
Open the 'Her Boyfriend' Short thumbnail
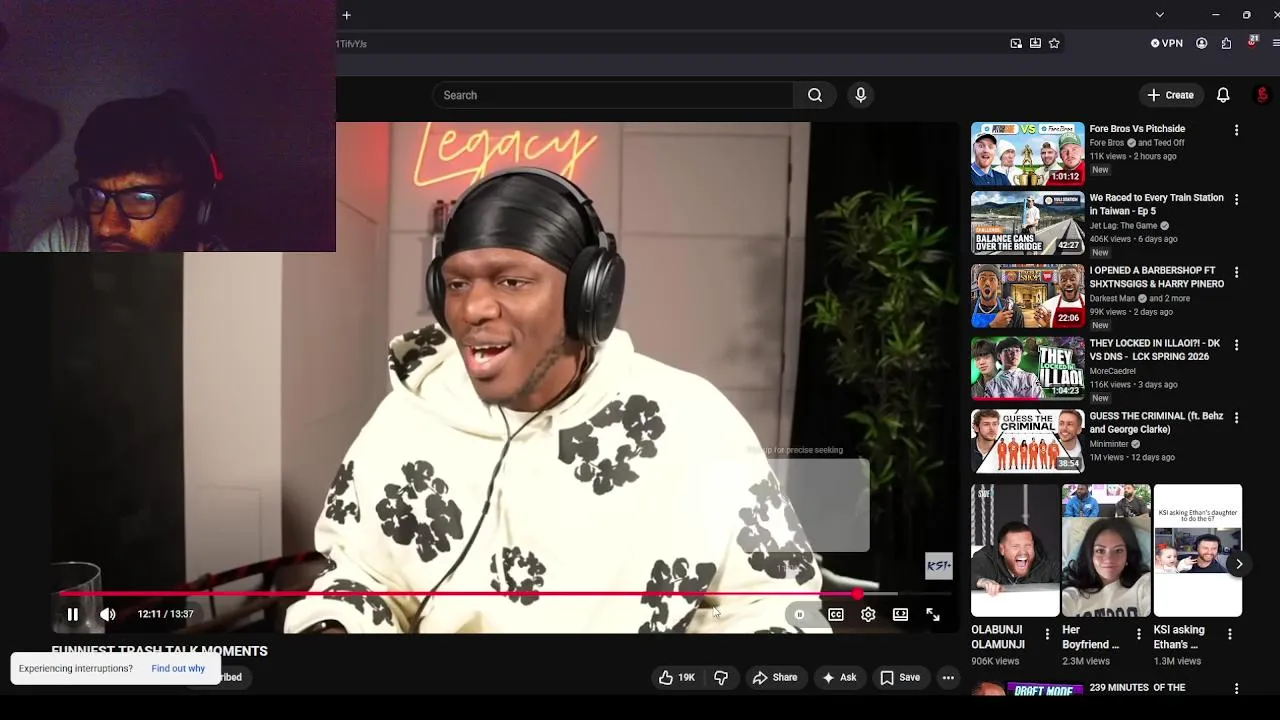click(x=1106, y=551)
